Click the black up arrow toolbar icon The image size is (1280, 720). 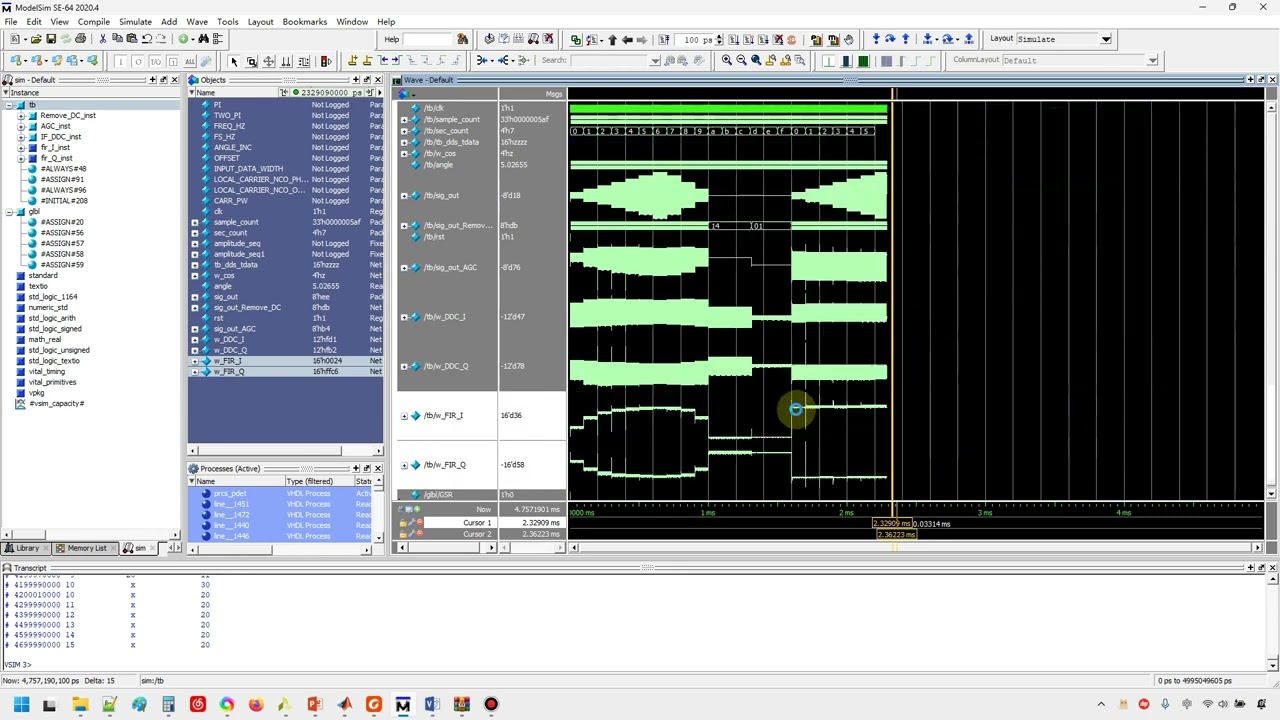612,39
